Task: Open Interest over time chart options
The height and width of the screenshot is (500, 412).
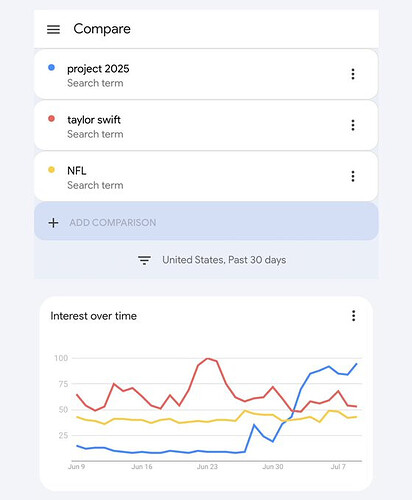Action: pos(353,315)
